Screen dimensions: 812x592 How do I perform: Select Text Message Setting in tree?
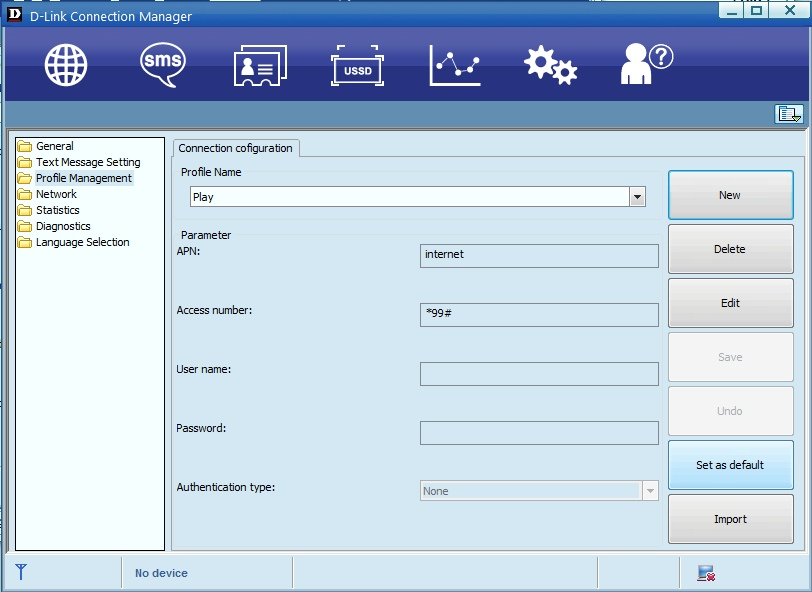(x=88, y=162)
